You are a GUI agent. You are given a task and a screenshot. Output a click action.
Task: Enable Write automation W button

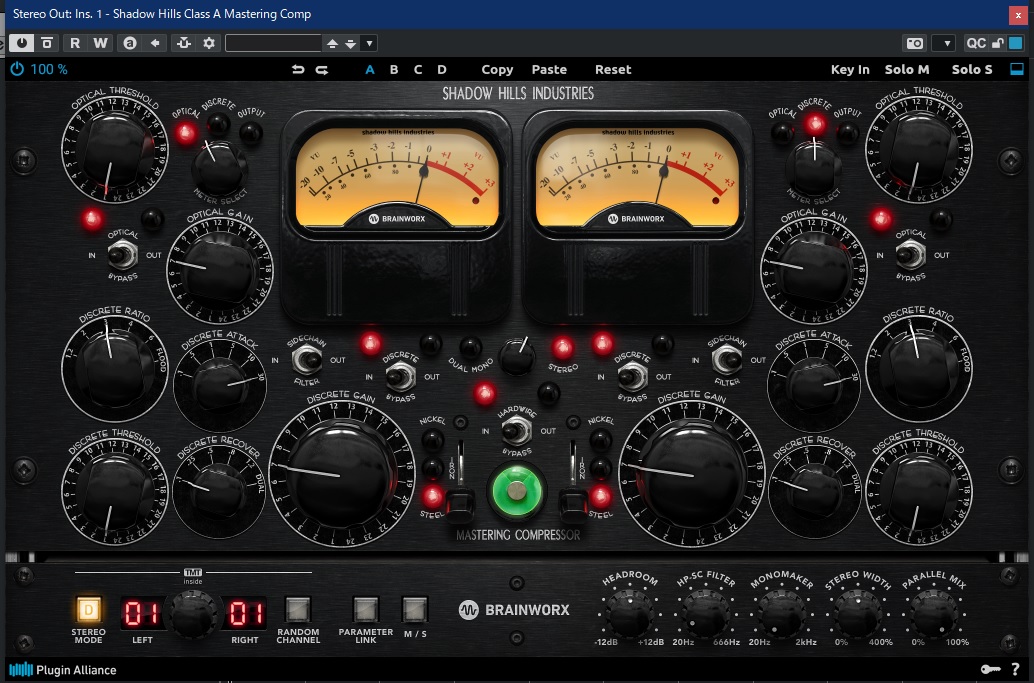100,43
